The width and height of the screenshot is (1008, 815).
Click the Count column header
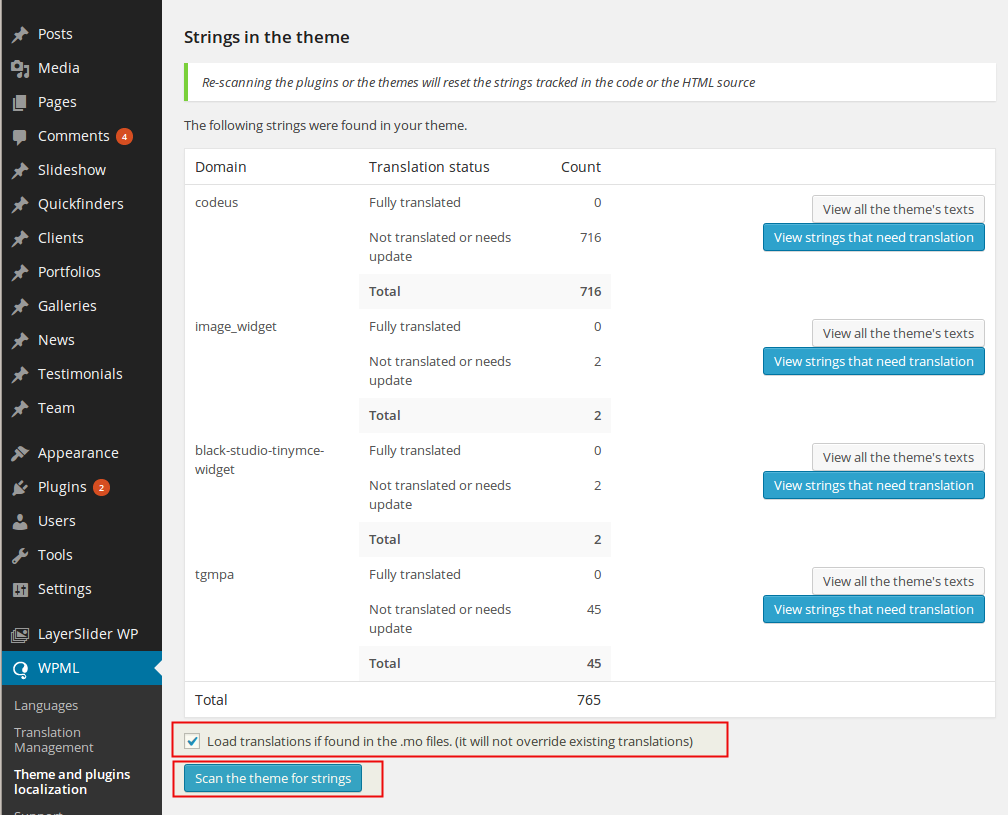pyautogui.click(x=580, y=167)
